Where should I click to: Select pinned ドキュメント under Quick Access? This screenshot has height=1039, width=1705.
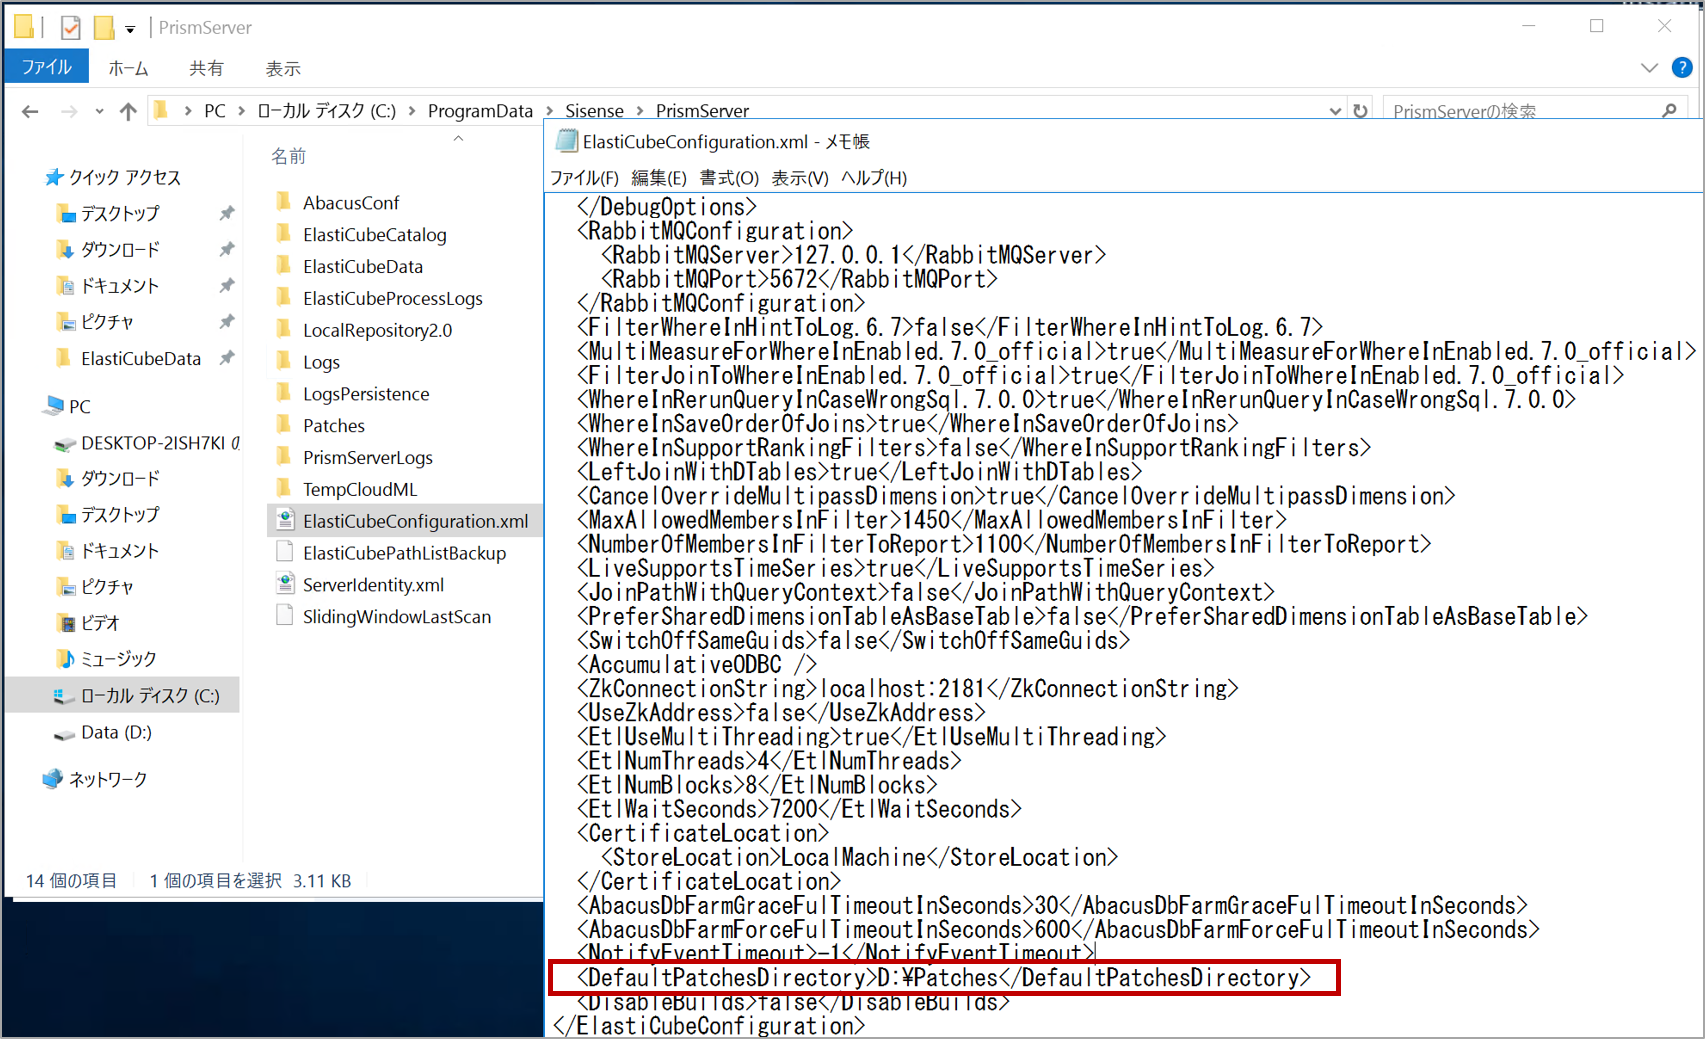pos(120,286)
